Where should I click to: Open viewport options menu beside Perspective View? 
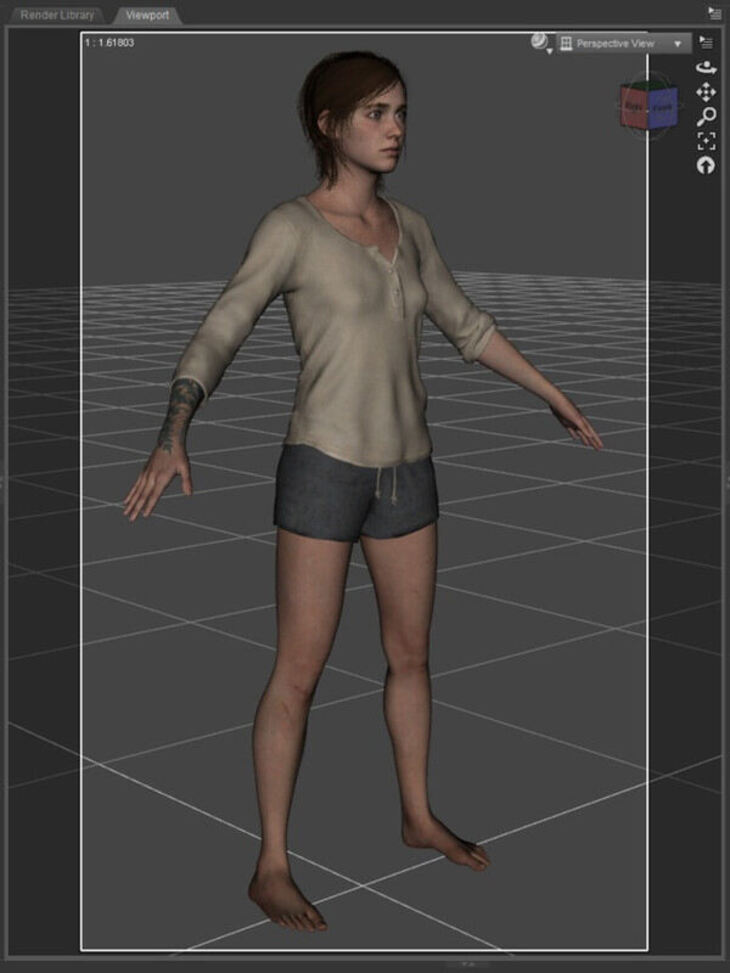point(706,42)
